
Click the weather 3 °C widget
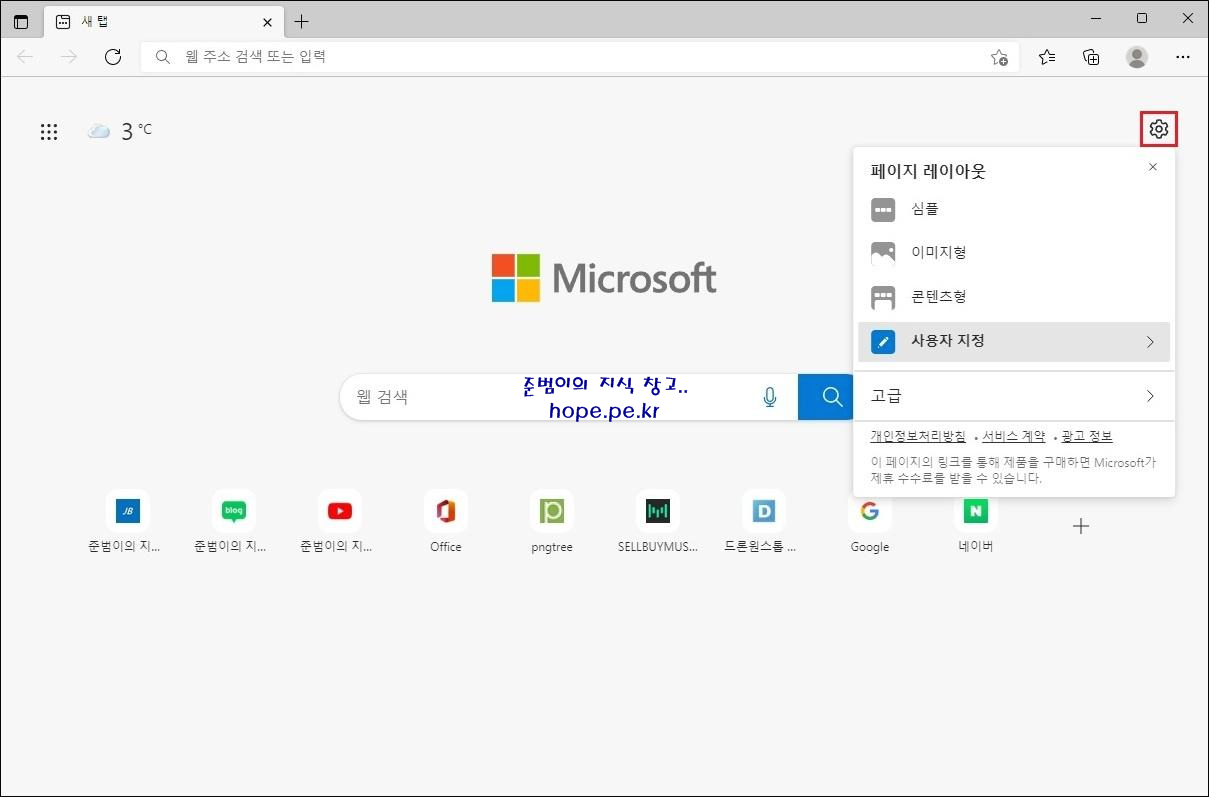pos(120,131)
